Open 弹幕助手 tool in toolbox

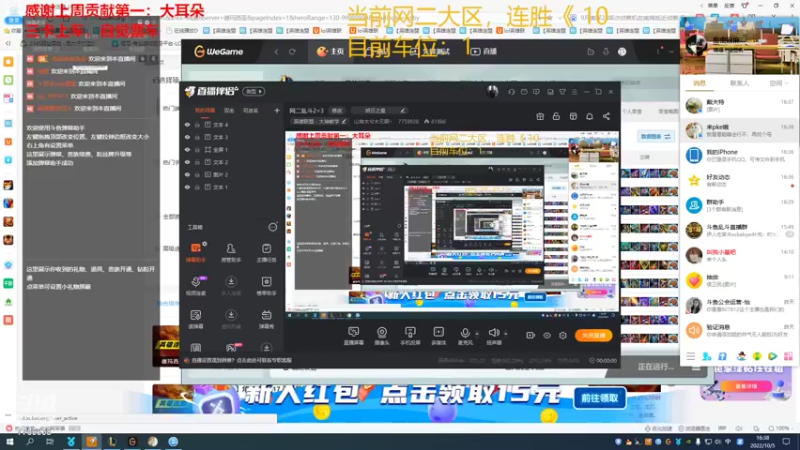pos(196,252)
